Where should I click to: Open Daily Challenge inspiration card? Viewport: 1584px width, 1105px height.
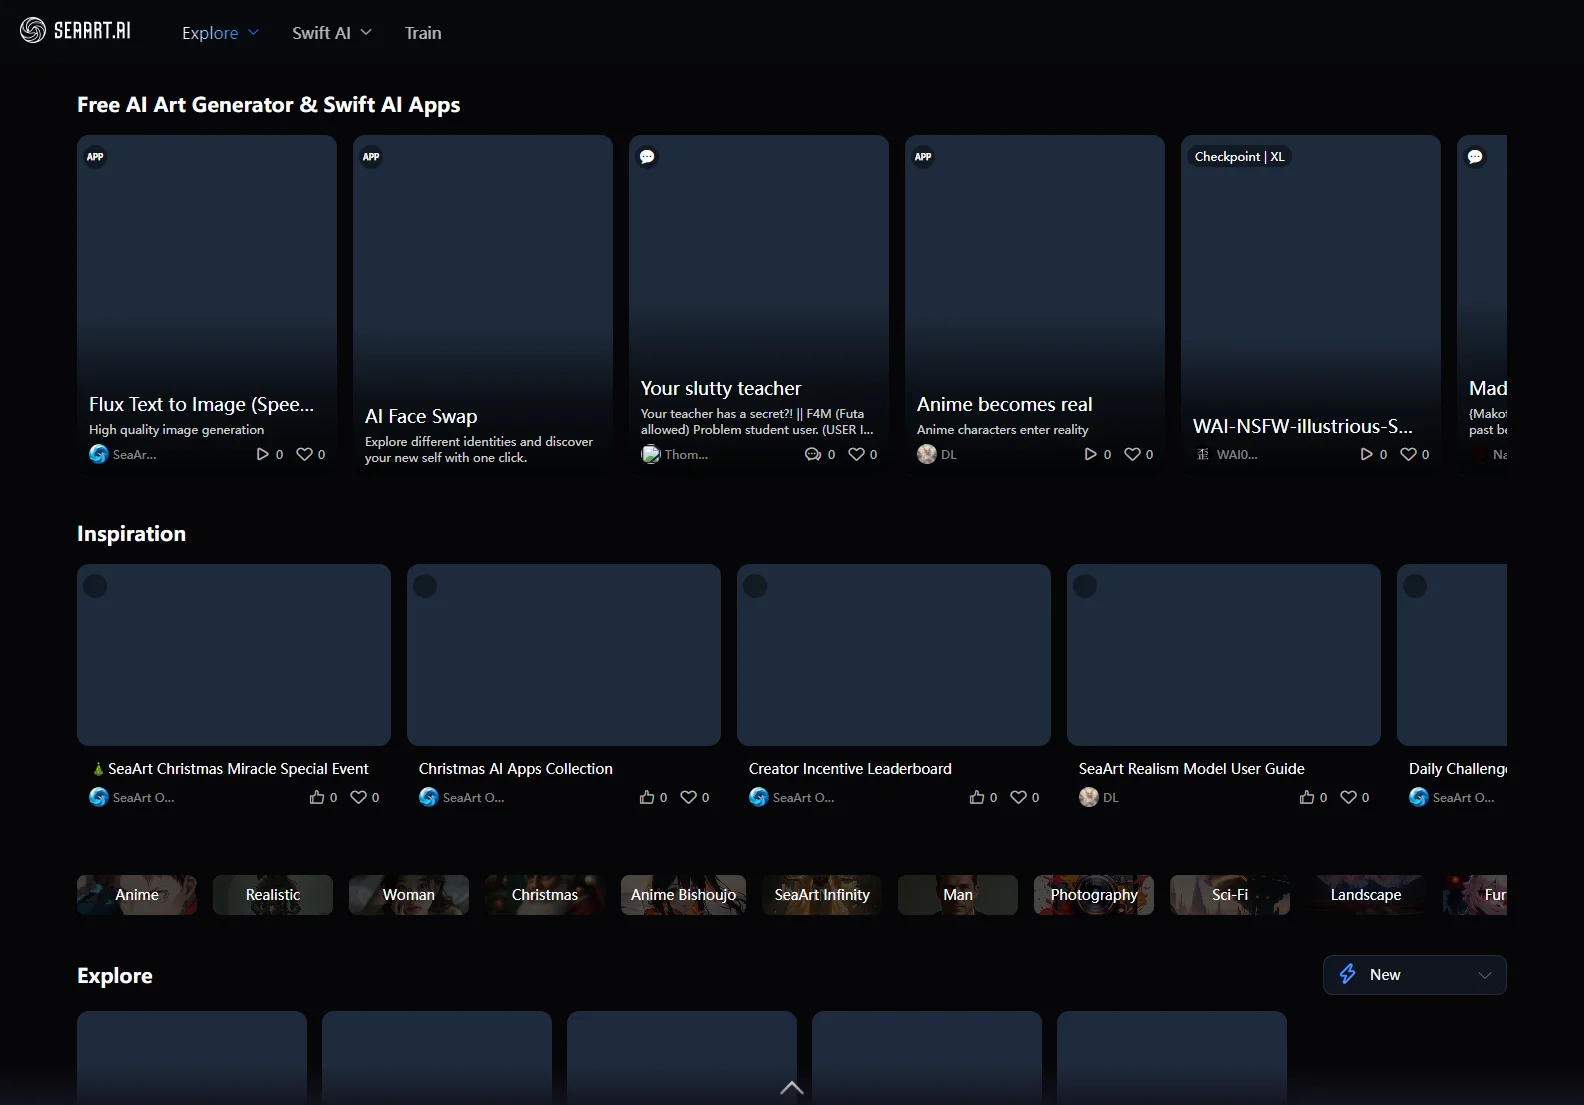click(1452, 655)
